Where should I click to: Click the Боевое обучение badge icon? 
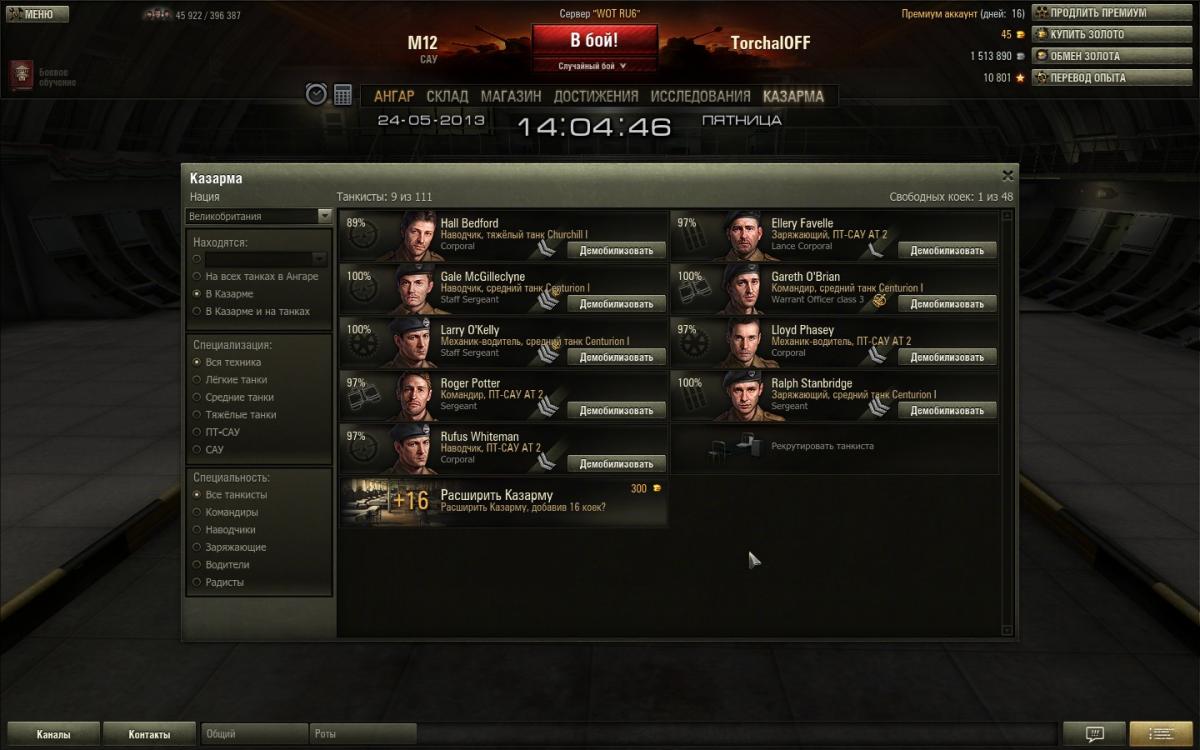pyautogui.click(x=21, y=76)
